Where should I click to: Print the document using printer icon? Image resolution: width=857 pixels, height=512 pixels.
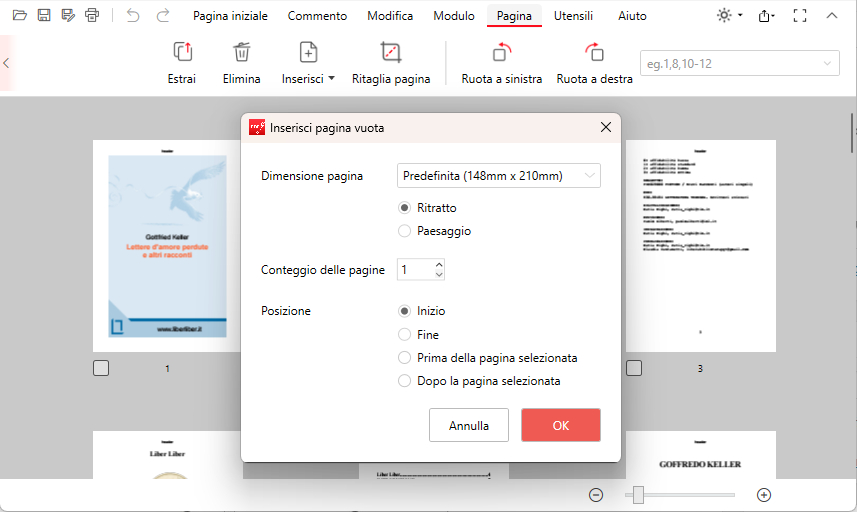pos(92,15)
